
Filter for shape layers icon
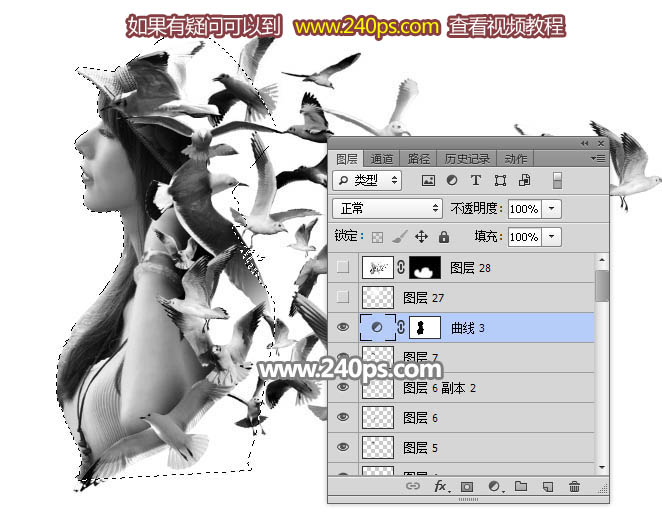500,181
